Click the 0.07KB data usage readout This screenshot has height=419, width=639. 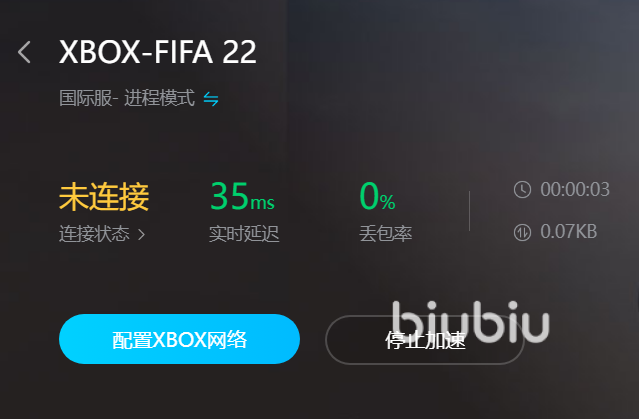569,232
